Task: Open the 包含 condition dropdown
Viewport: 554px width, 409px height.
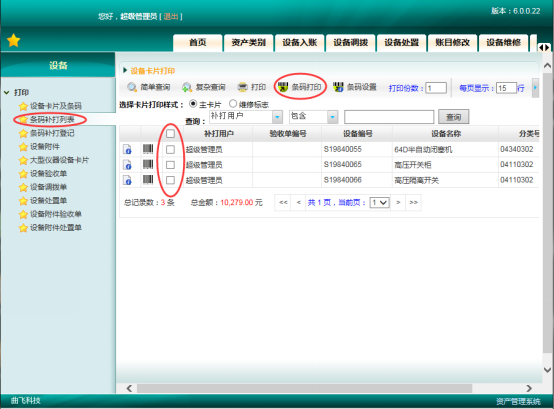Action: click(332, 117)
